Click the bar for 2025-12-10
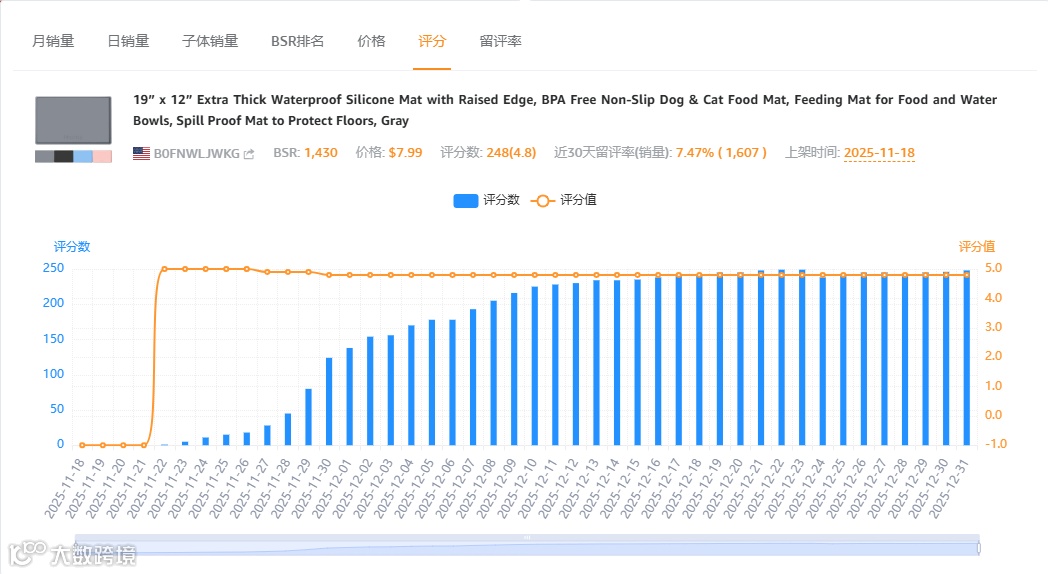Screen dimensions: 1048x574 coord(535,366)
